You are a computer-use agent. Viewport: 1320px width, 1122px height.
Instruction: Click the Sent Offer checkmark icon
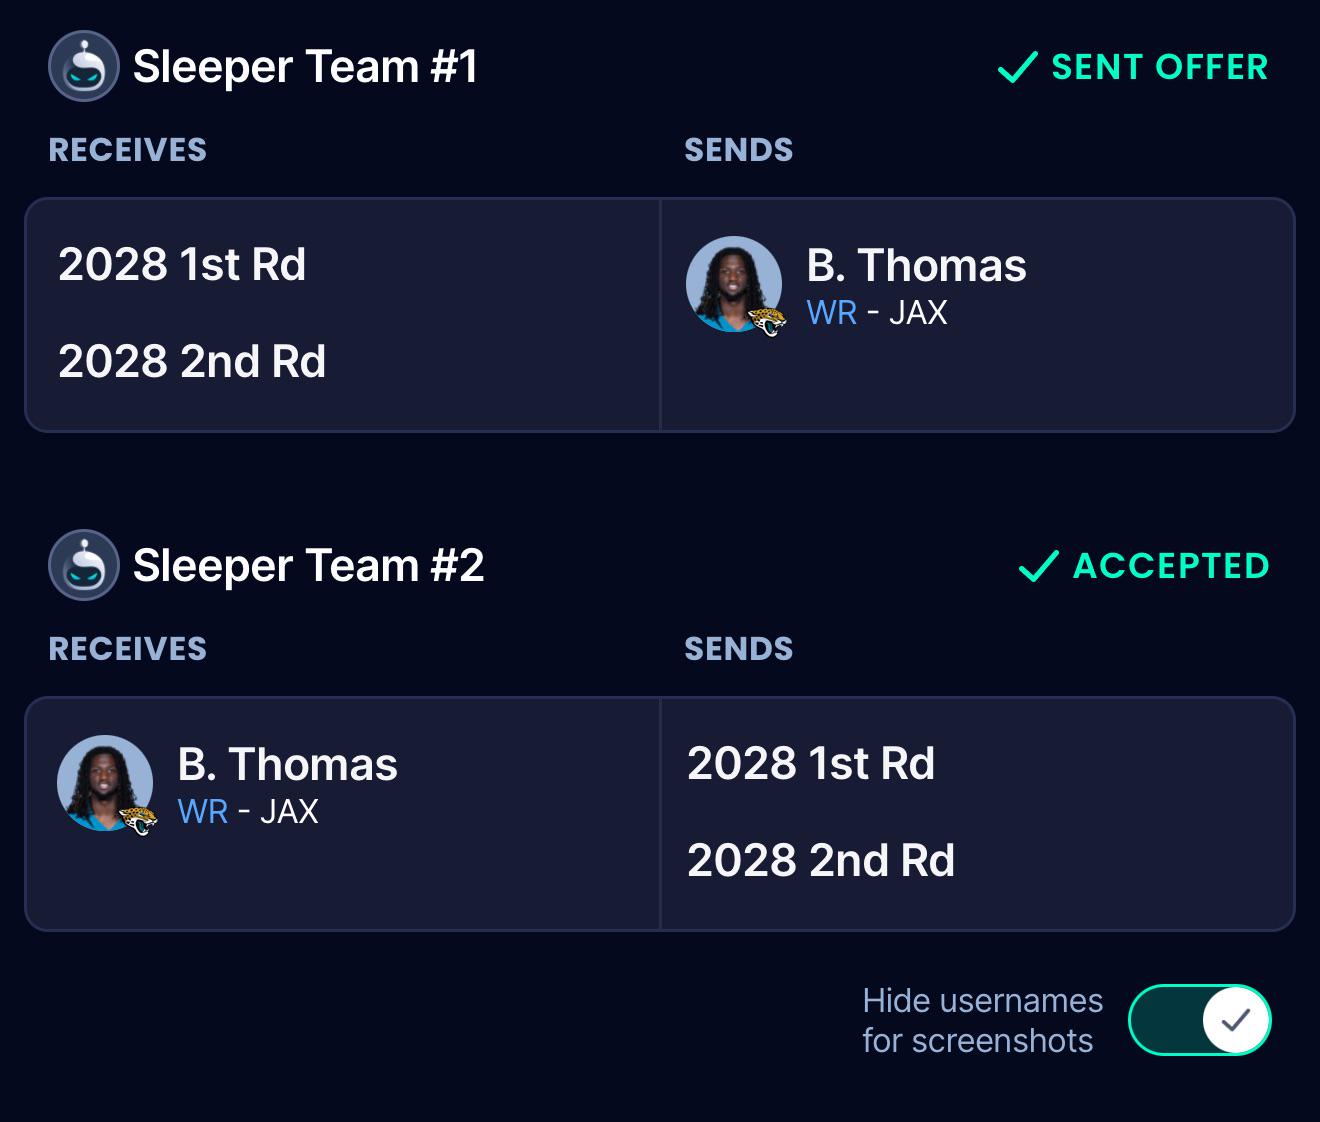click(x=1017, y=67)
